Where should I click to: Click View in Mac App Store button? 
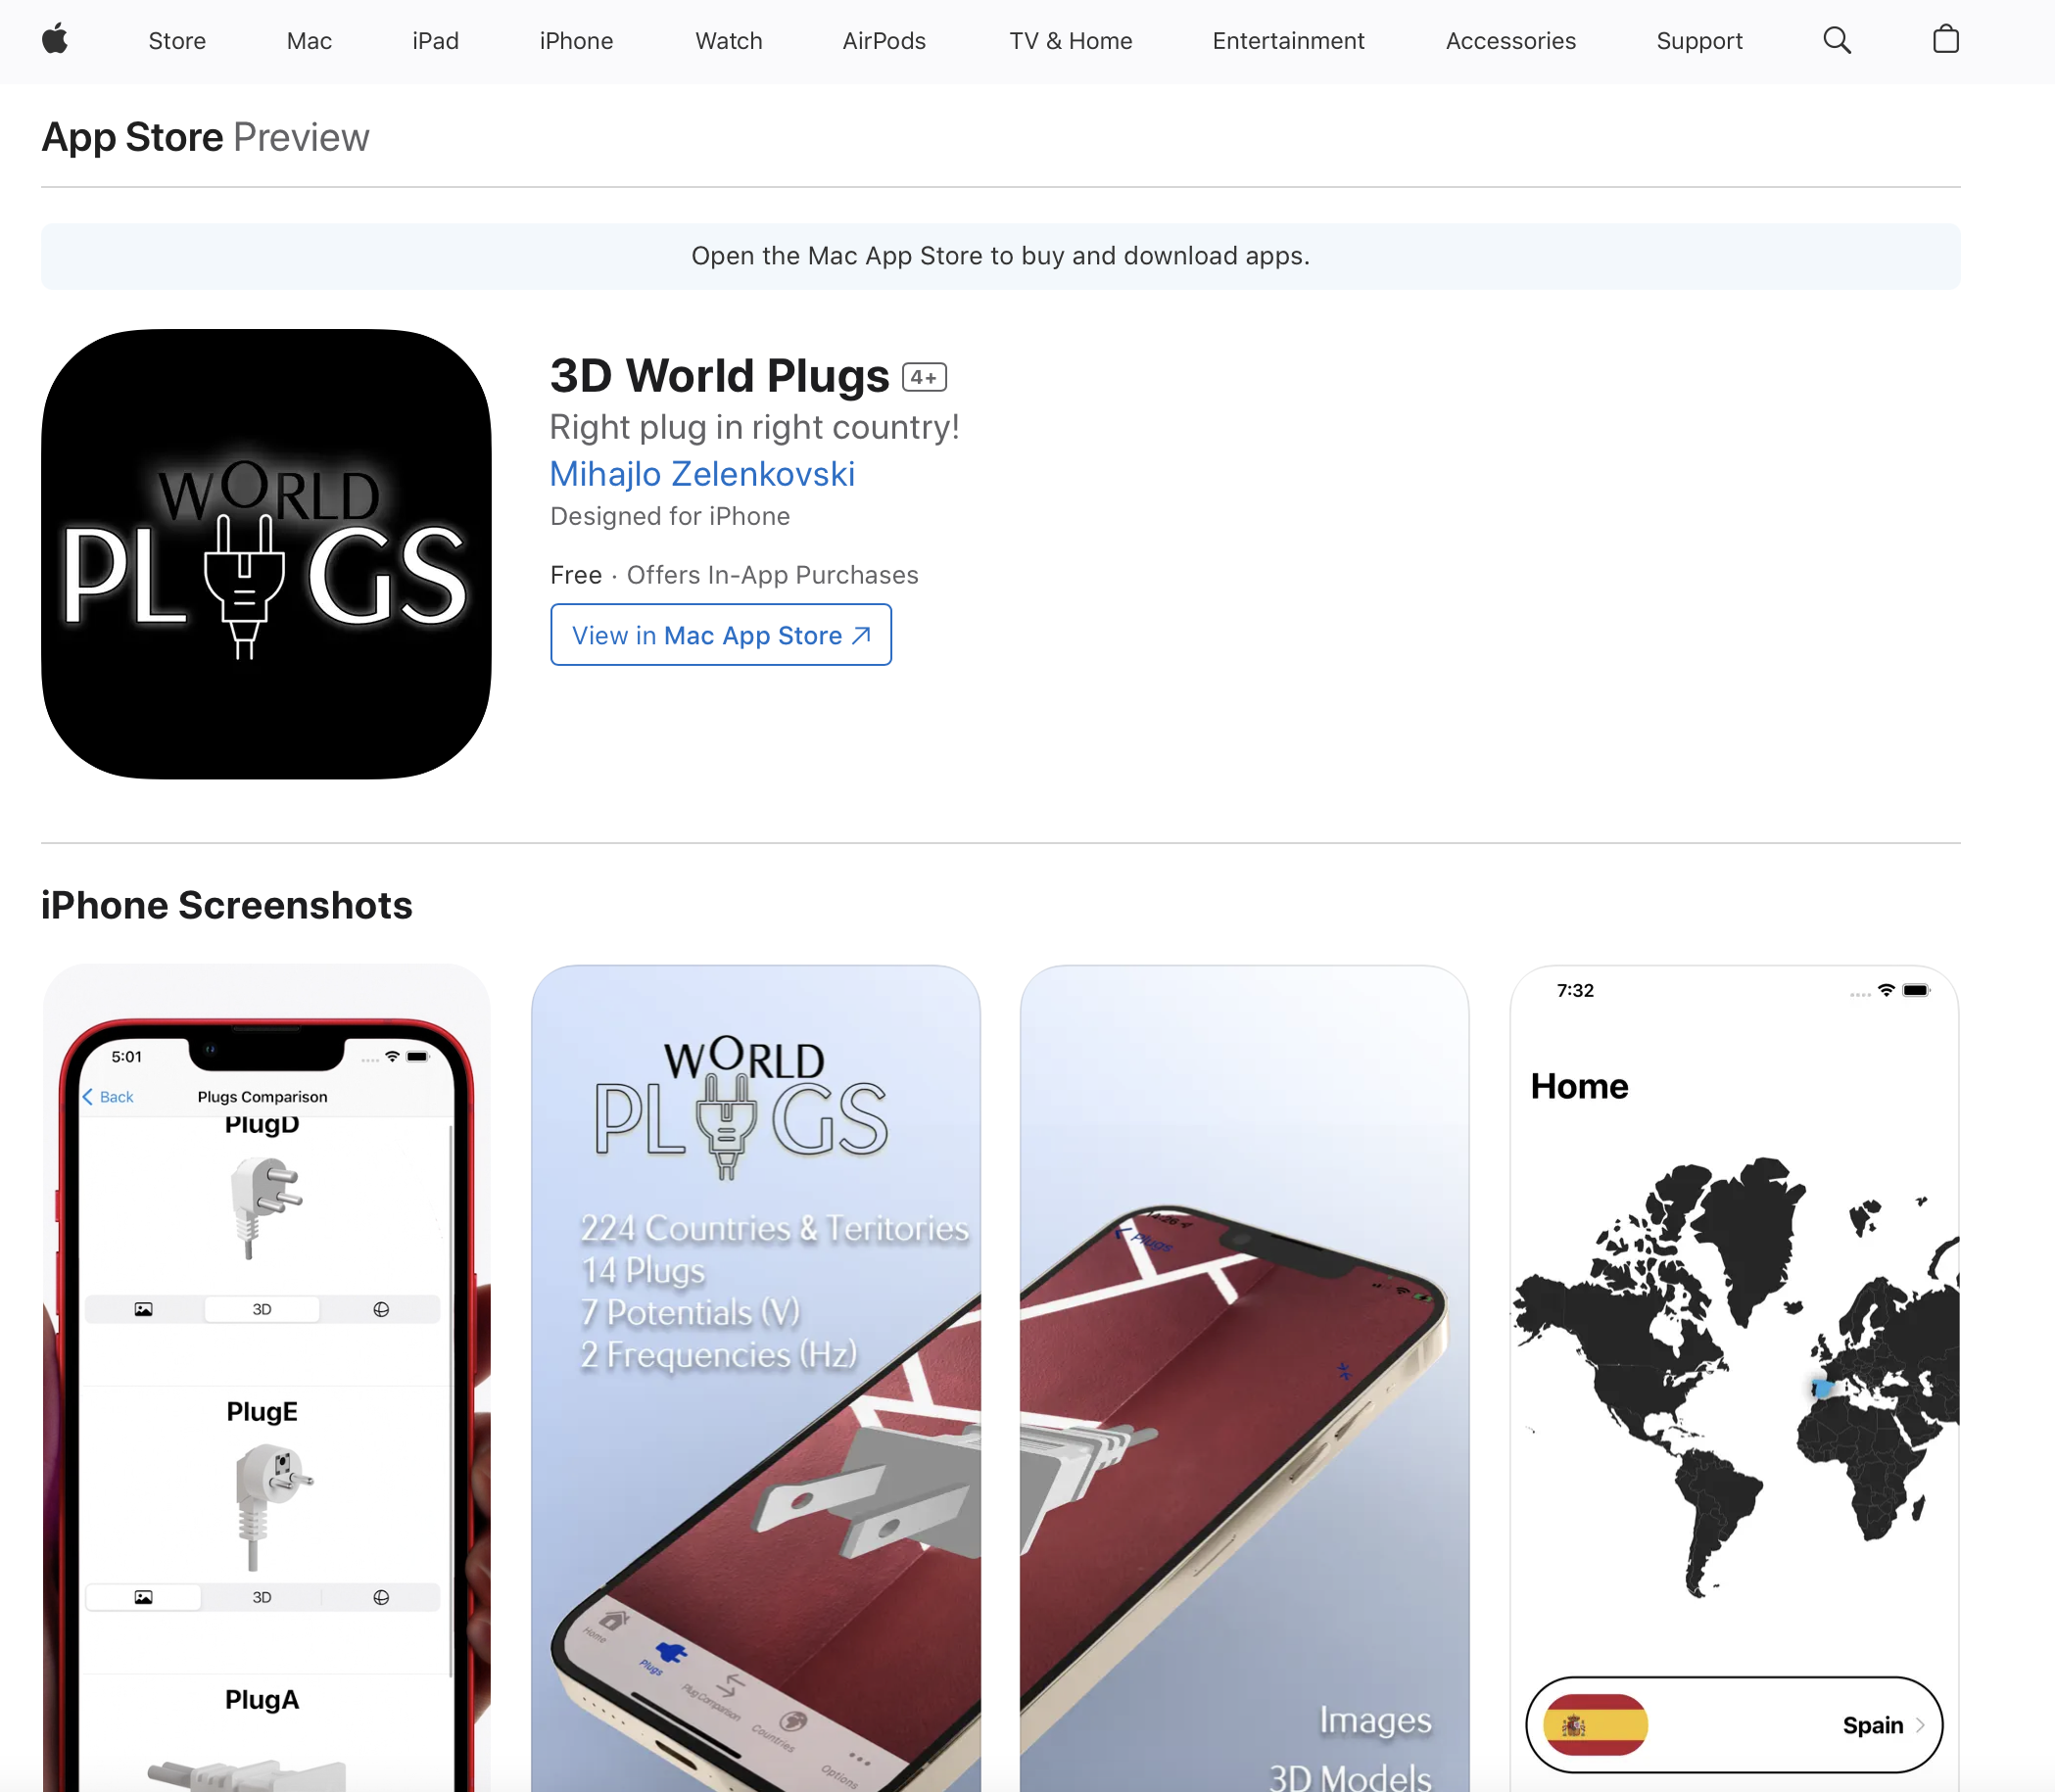tap(721, 635)
